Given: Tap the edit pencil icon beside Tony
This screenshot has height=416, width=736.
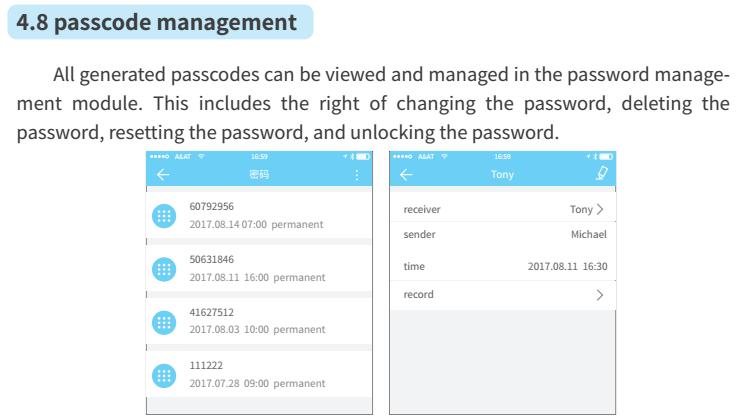Looking at the screenshot, I should (x=602, y=173).
